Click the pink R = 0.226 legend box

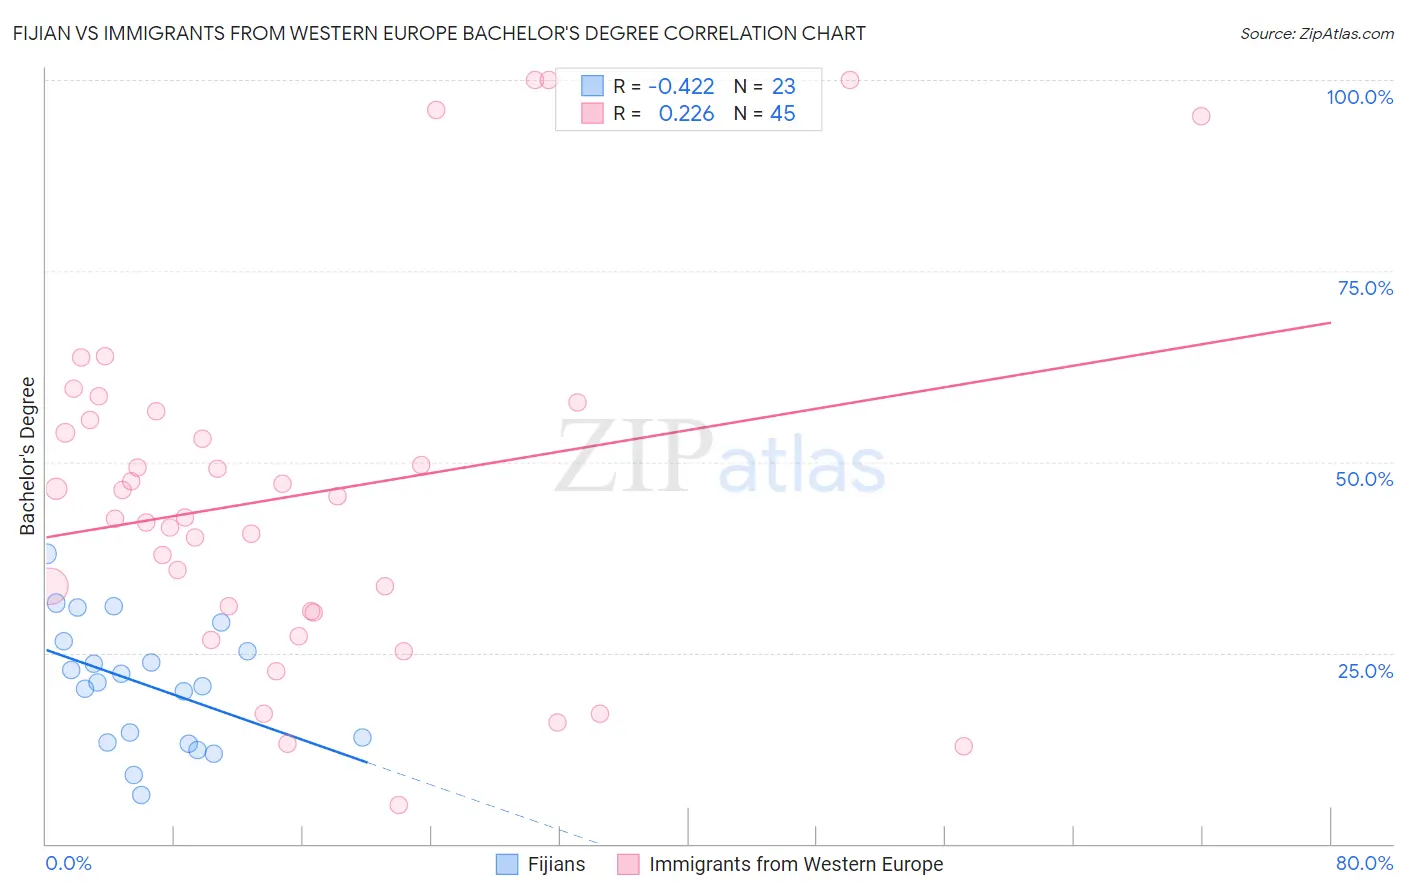click(x=593, y=113)
